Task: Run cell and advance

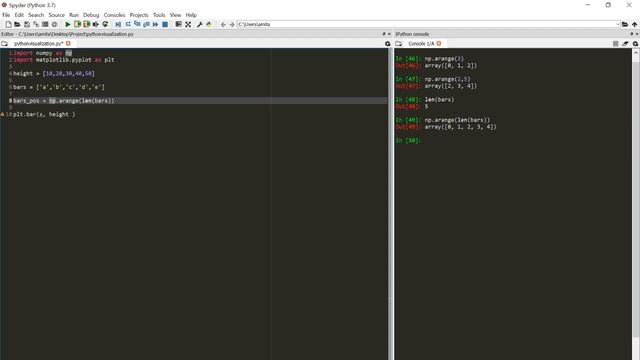Action: click(x=86, y=24)
